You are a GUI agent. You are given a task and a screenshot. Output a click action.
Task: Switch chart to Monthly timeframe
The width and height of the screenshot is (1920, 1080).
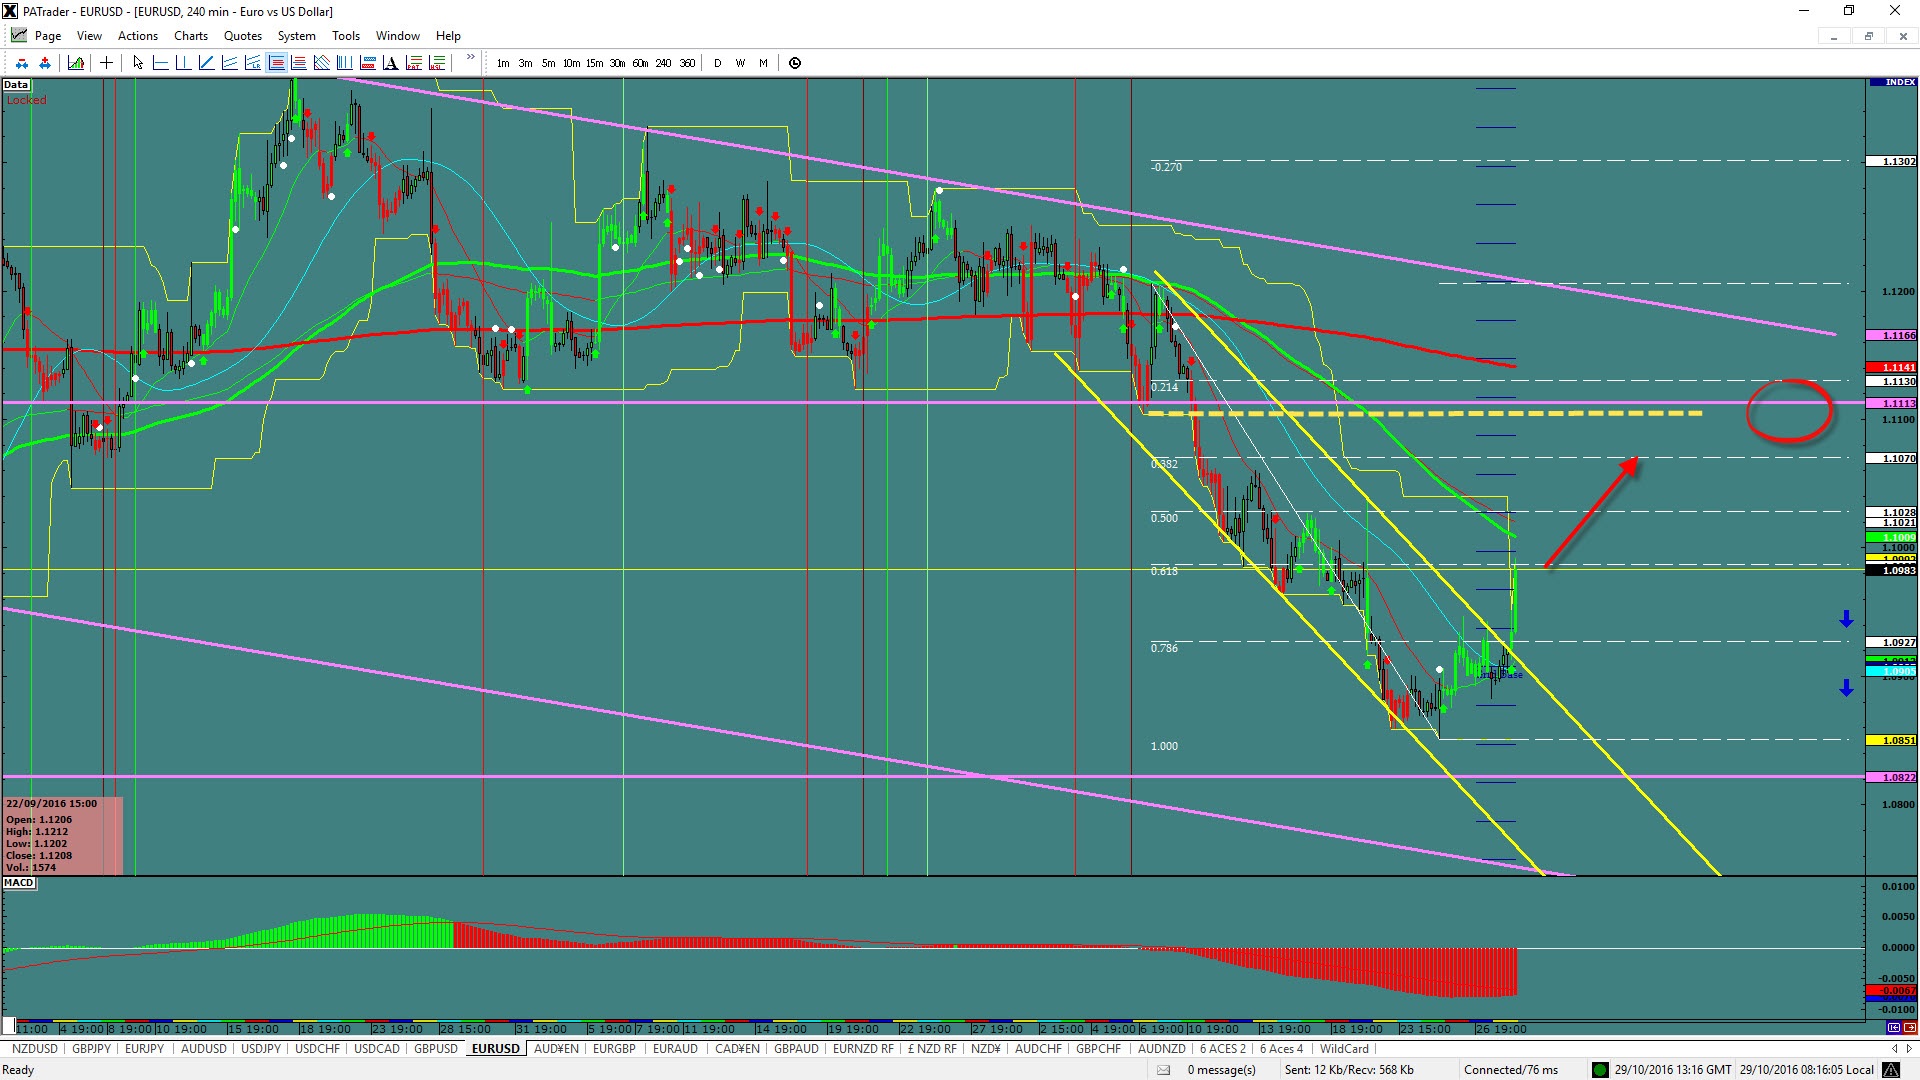coord(764,63)
